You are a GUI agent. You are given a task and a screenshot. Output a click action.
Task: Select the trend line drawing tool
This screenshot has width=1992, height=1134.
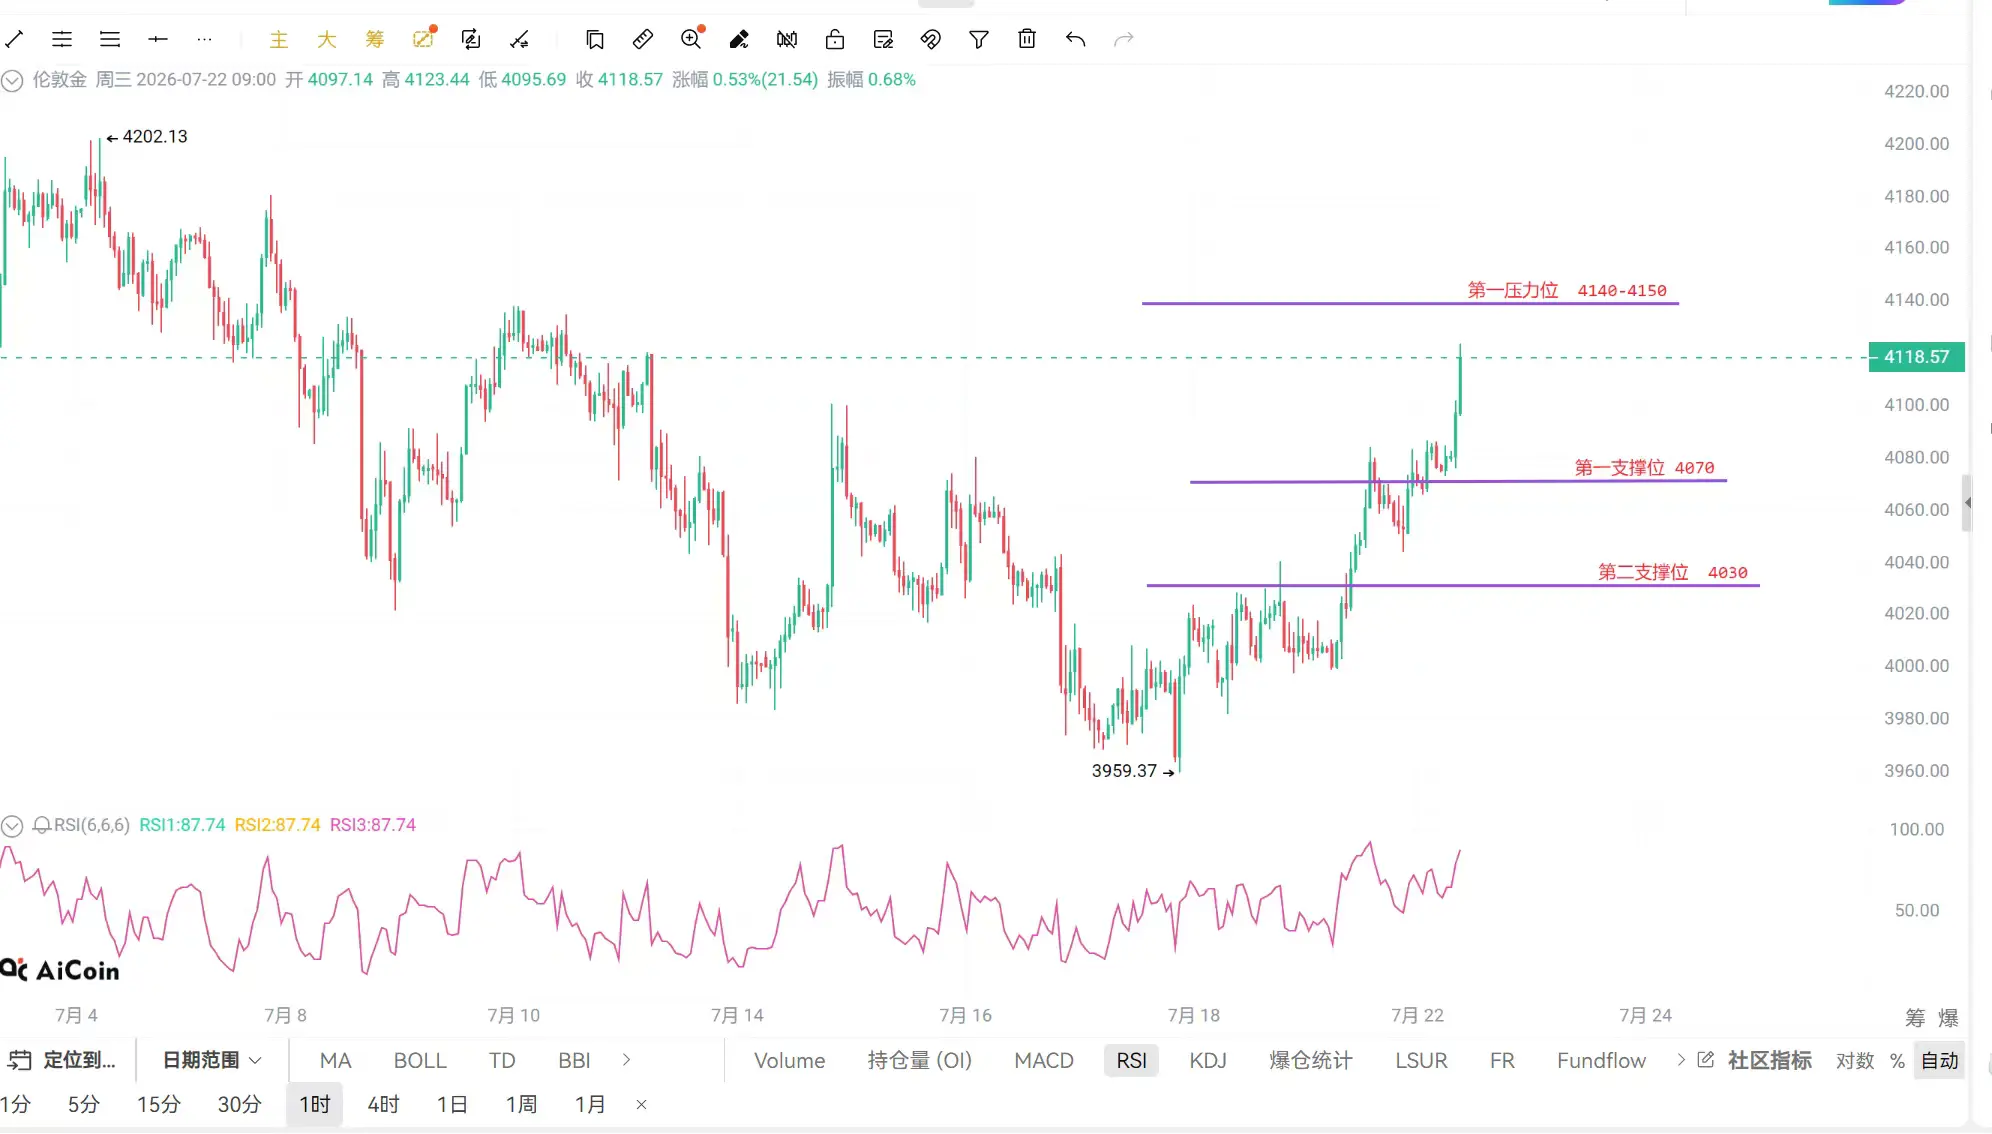pos(14,39)
